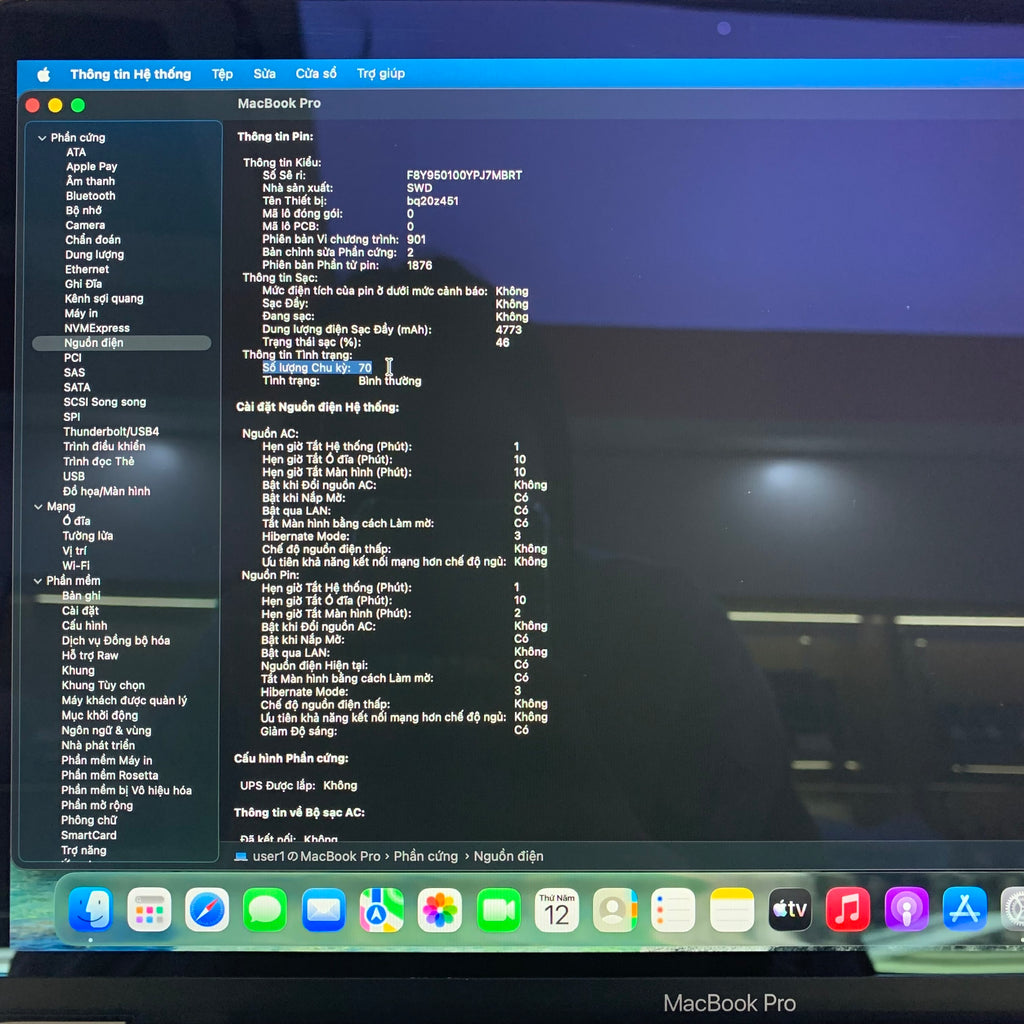Collapse the Phần mềm section
Viewport: 1024px width, 1024px height.
pyautogui.click(x=39, y=581)
